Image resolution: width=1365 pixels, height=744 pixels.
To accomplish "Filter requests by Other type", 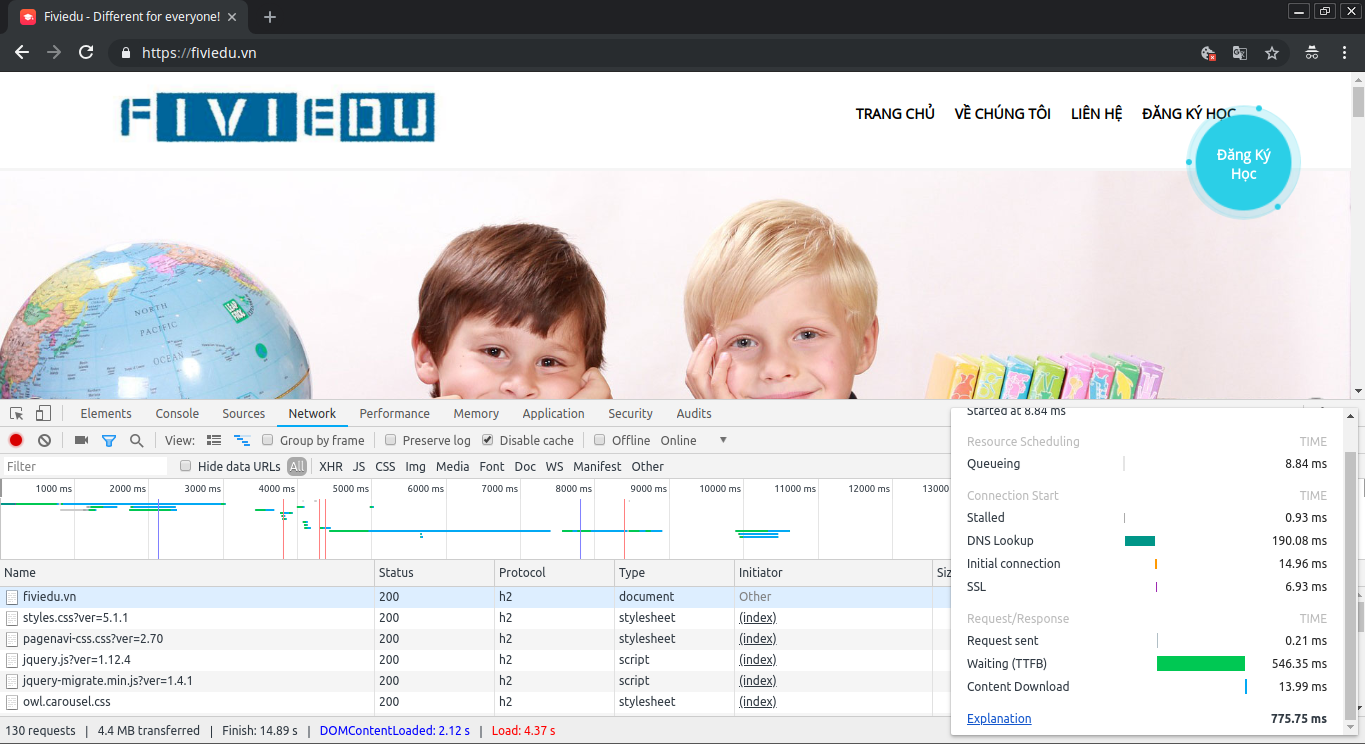I will (648, 467).
